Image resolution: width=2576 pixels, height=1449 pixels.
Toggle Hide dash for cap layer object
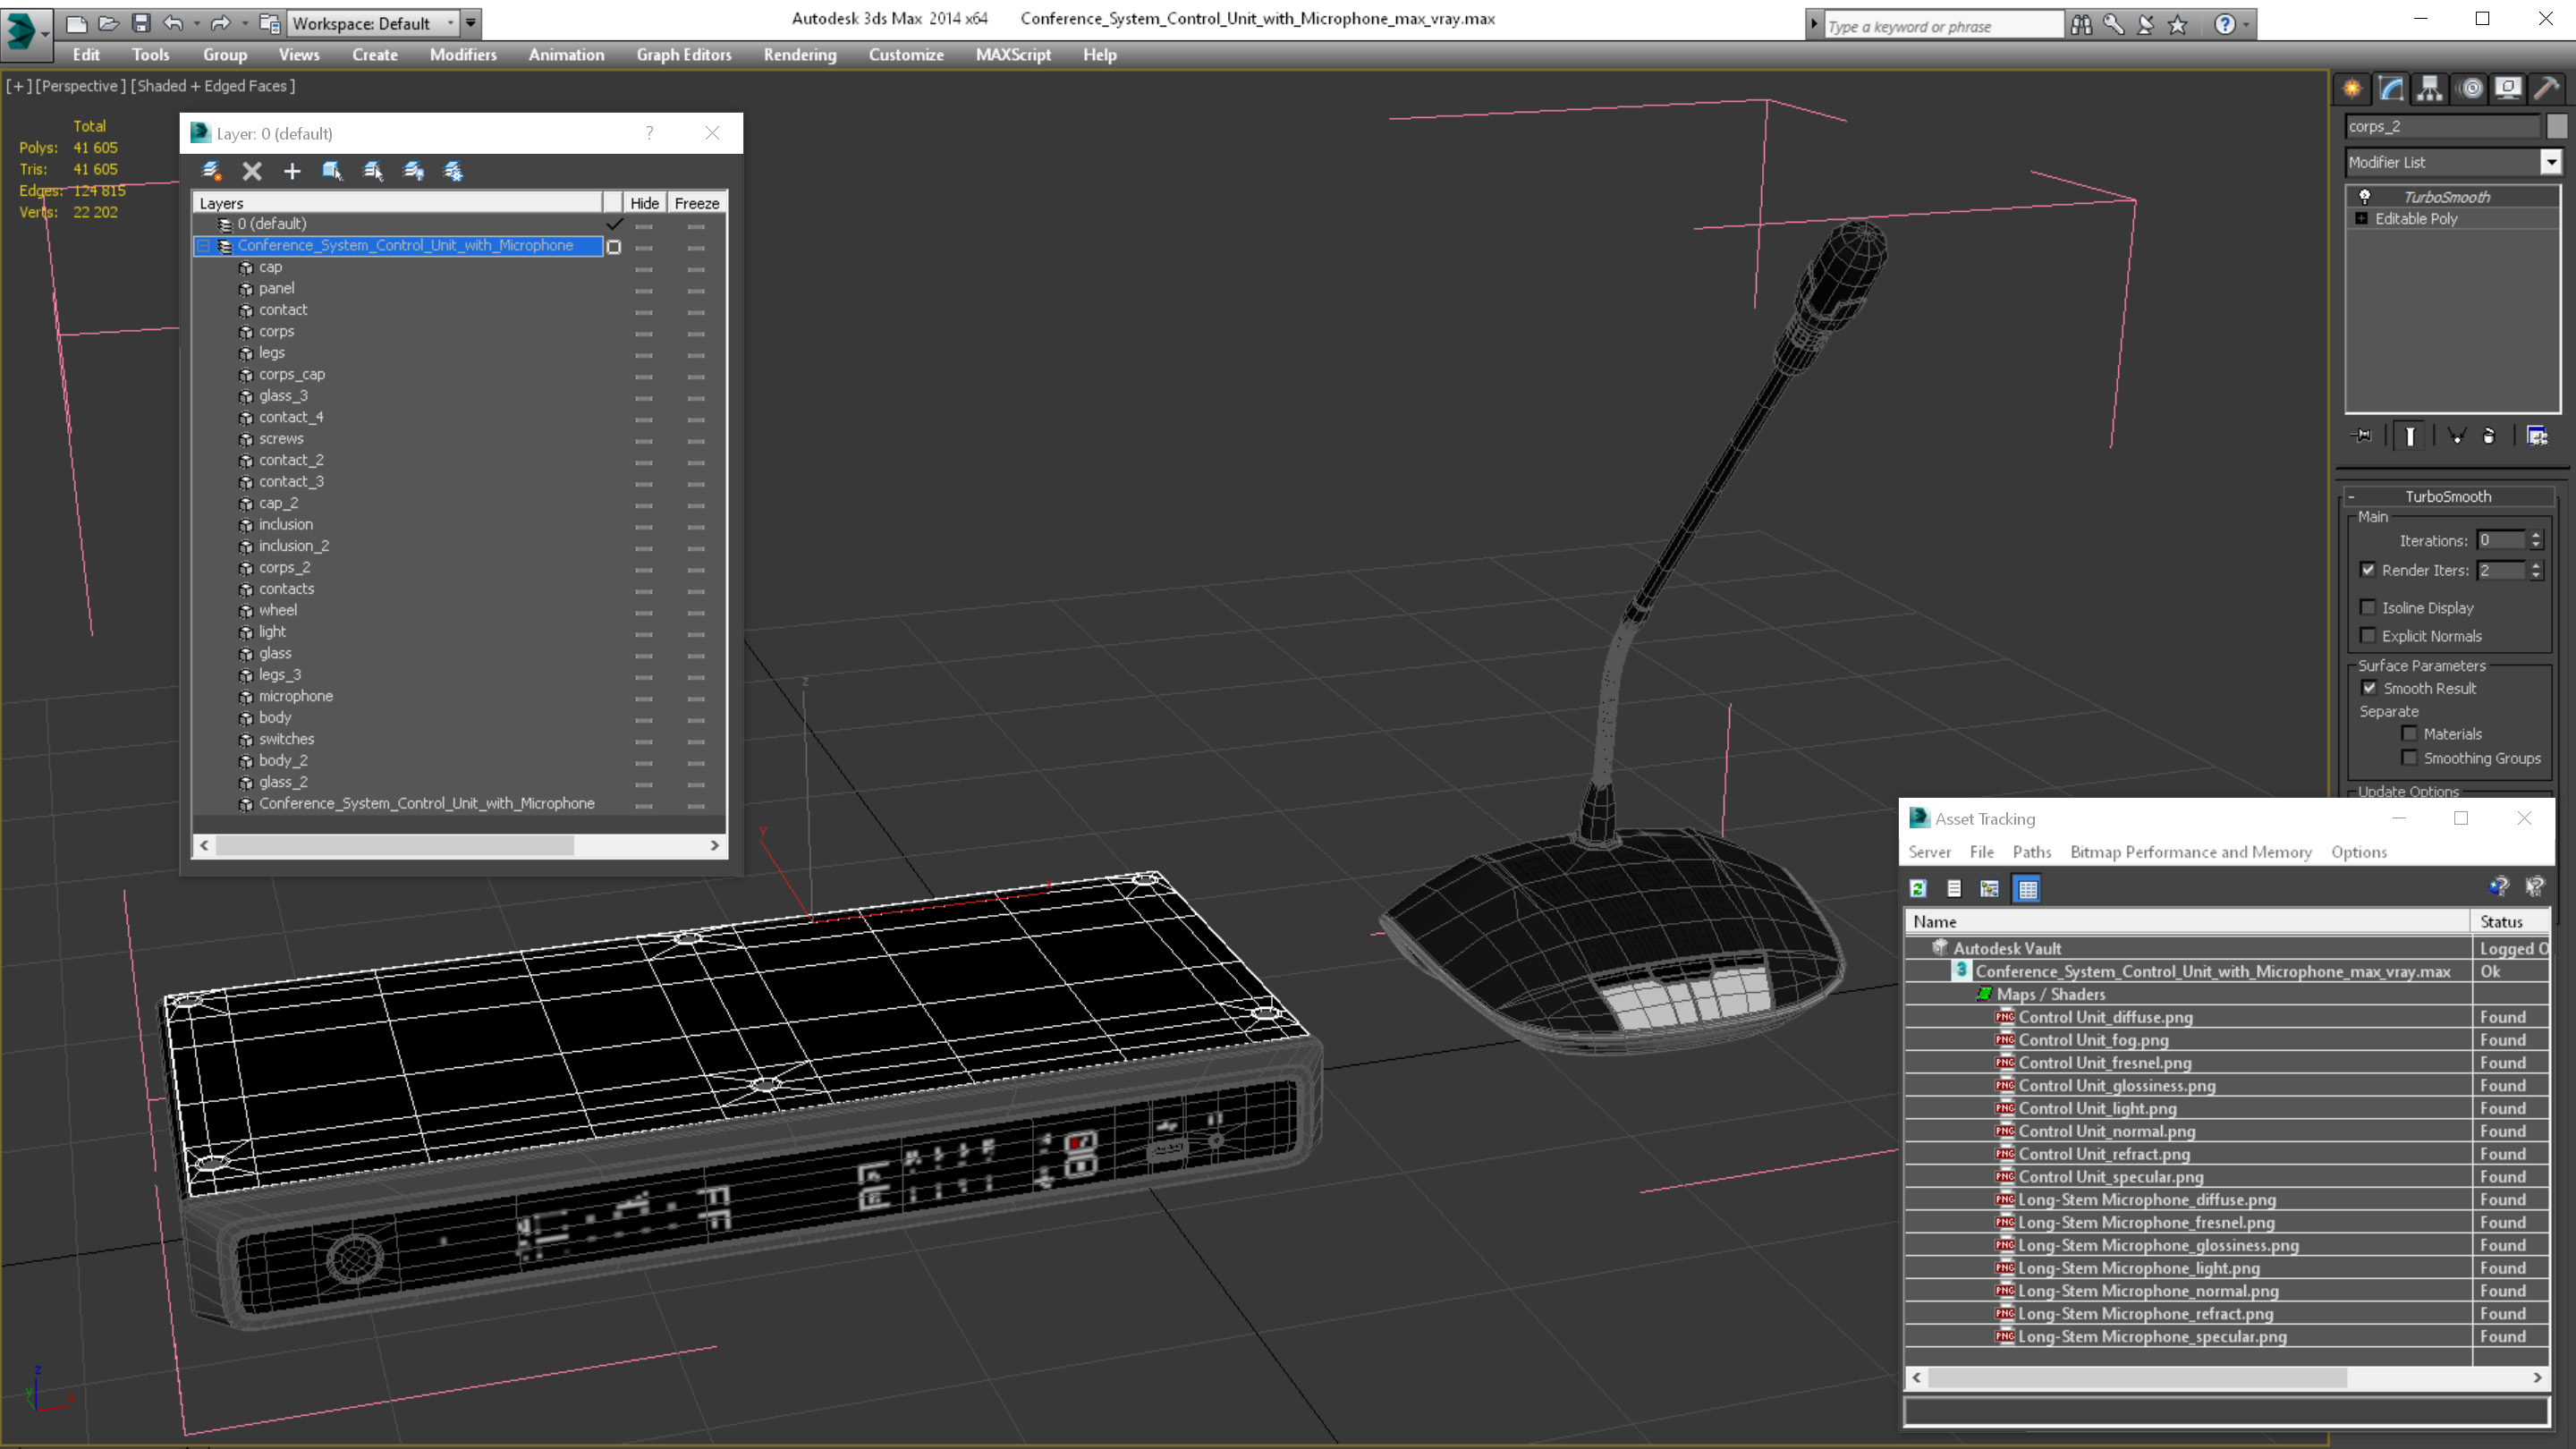pos(644,268)
